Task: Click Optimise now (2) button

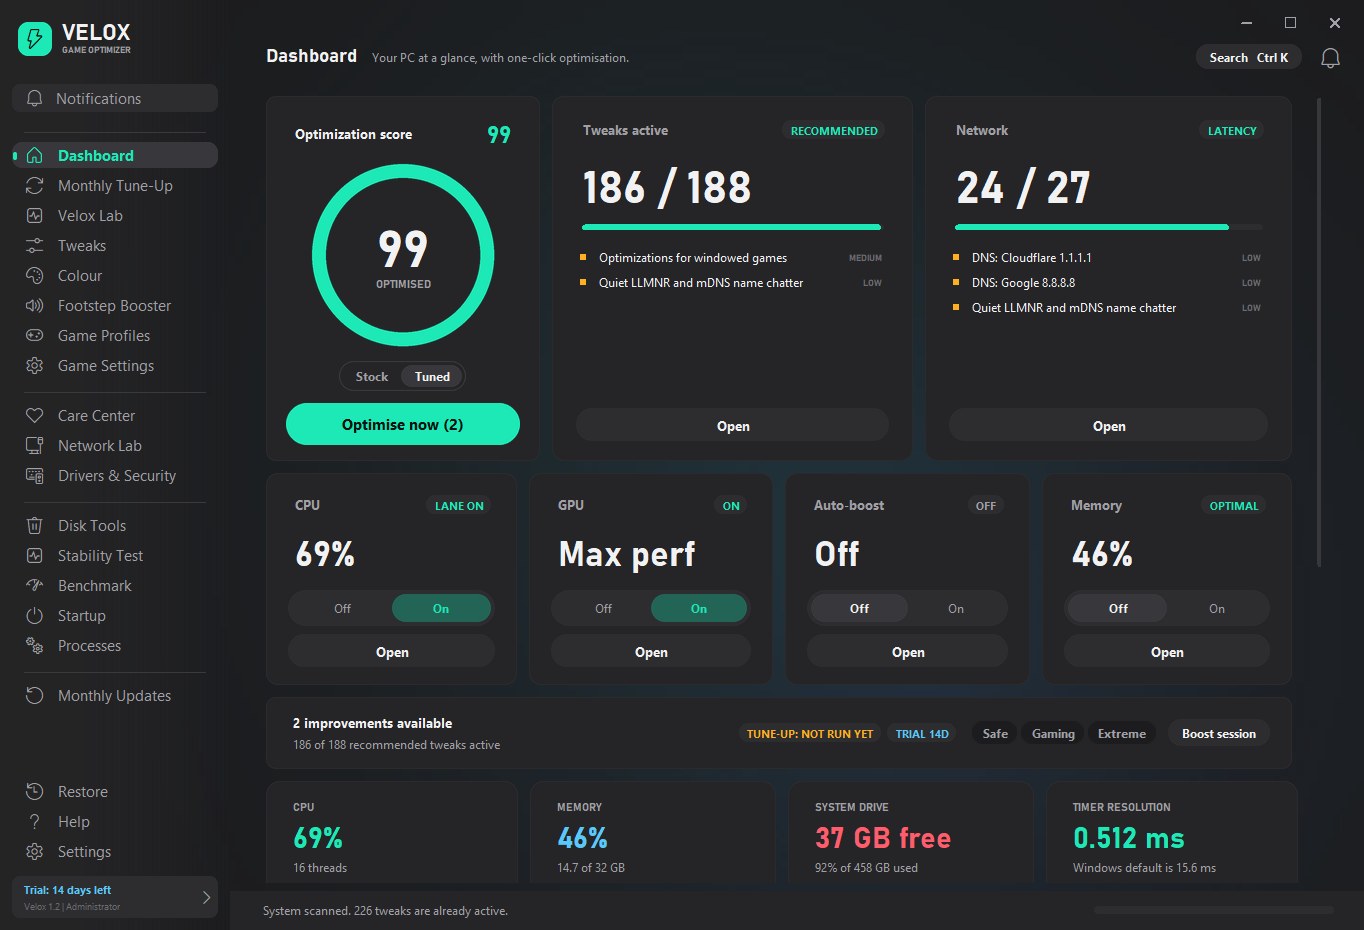Action: (x=403, y=424)
